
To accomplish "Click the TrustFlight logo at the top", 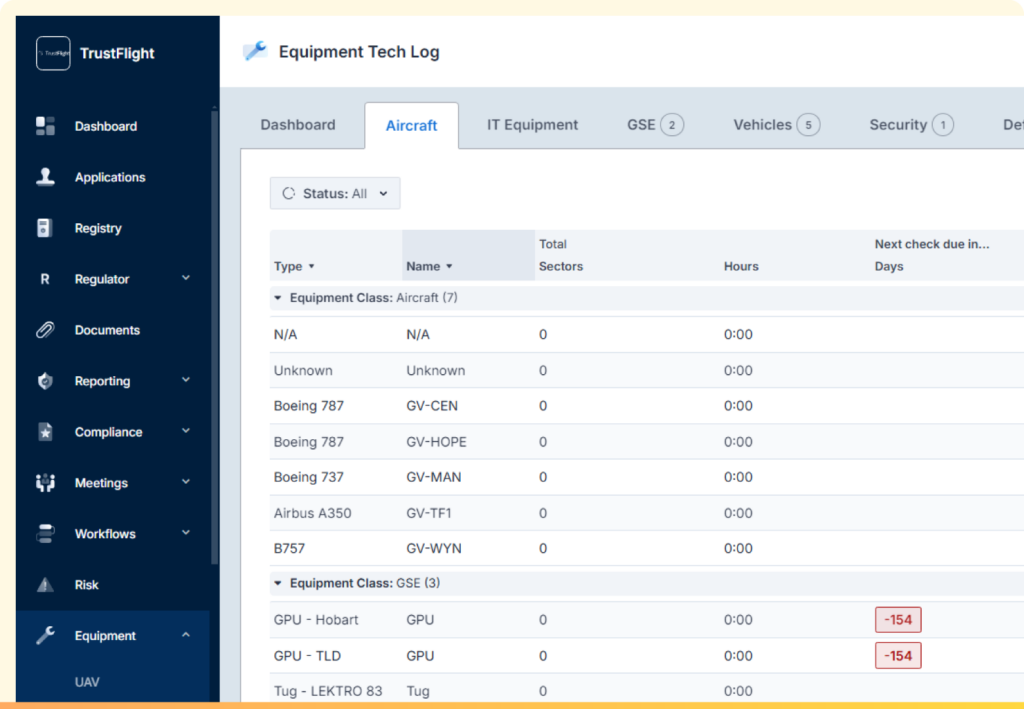I will click(x=95, y=54).
